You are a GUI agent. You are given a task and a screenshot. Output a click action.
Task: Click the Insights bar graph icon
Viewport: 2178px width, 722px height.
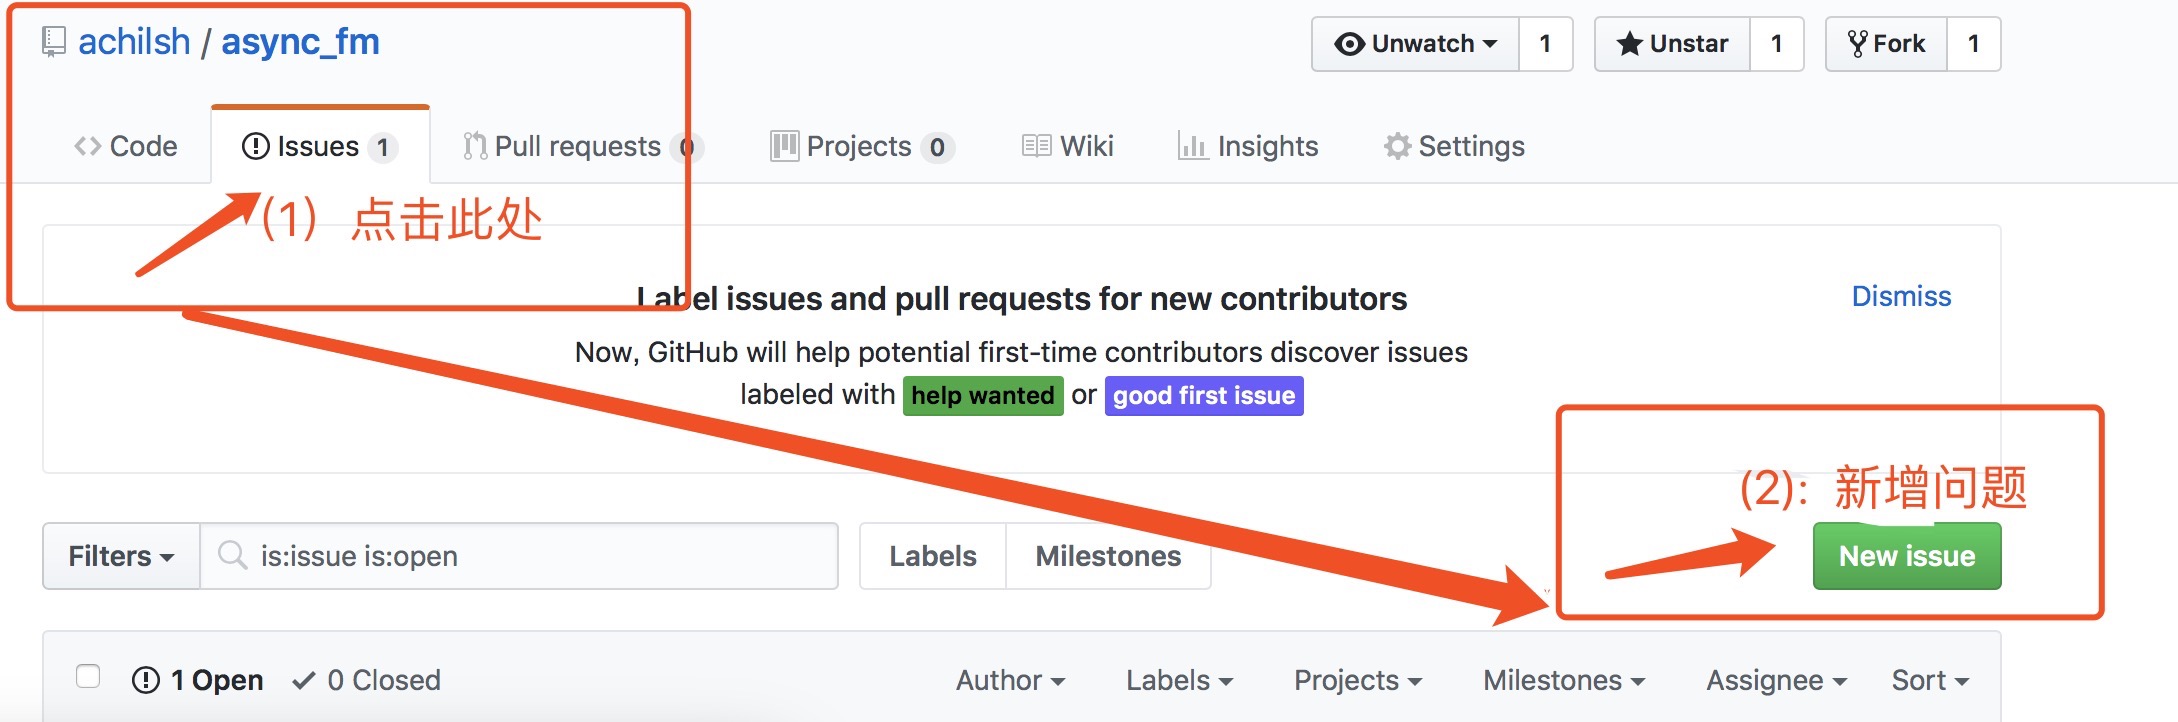click(1192, 146)
